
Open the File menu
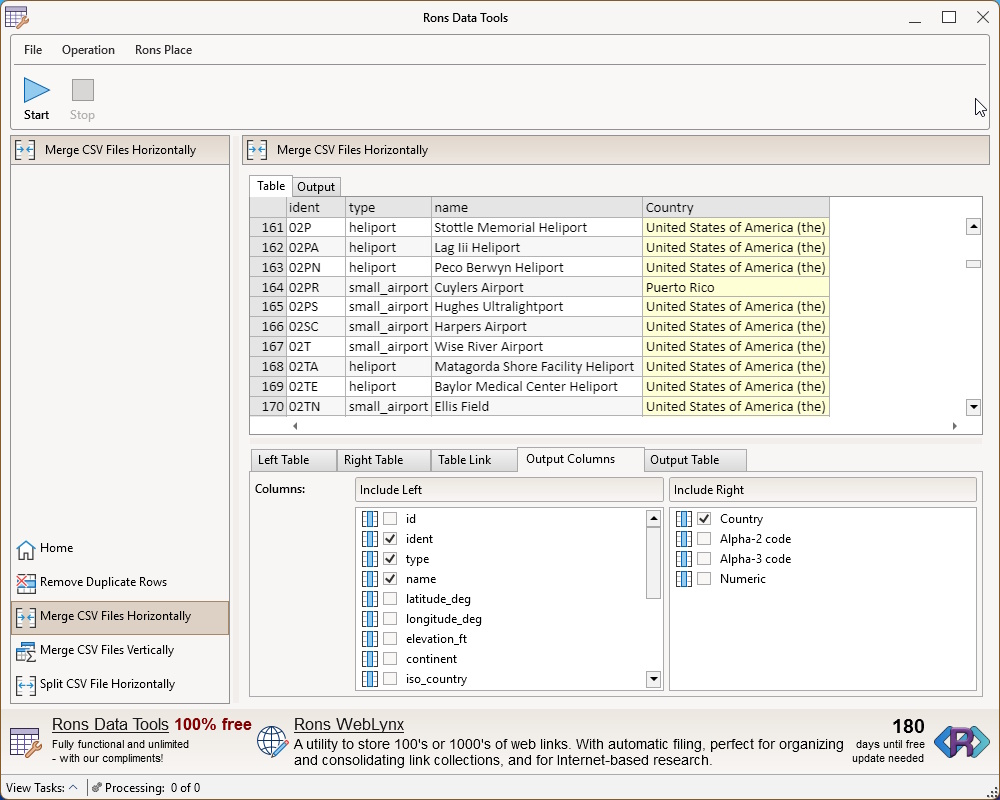(x=33, y=50)
